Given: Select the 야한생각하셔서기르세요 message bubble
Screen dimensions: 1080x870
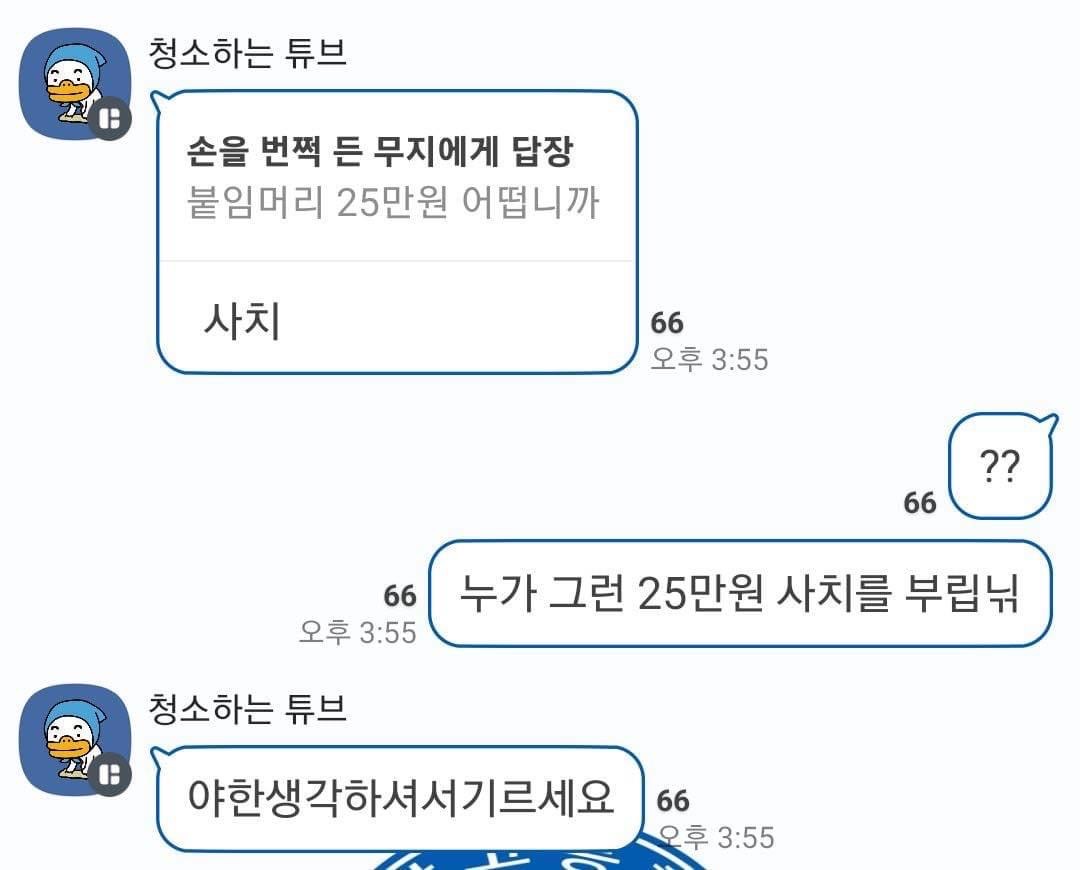Looking at the screenshot, I should [x=399, y=798].
